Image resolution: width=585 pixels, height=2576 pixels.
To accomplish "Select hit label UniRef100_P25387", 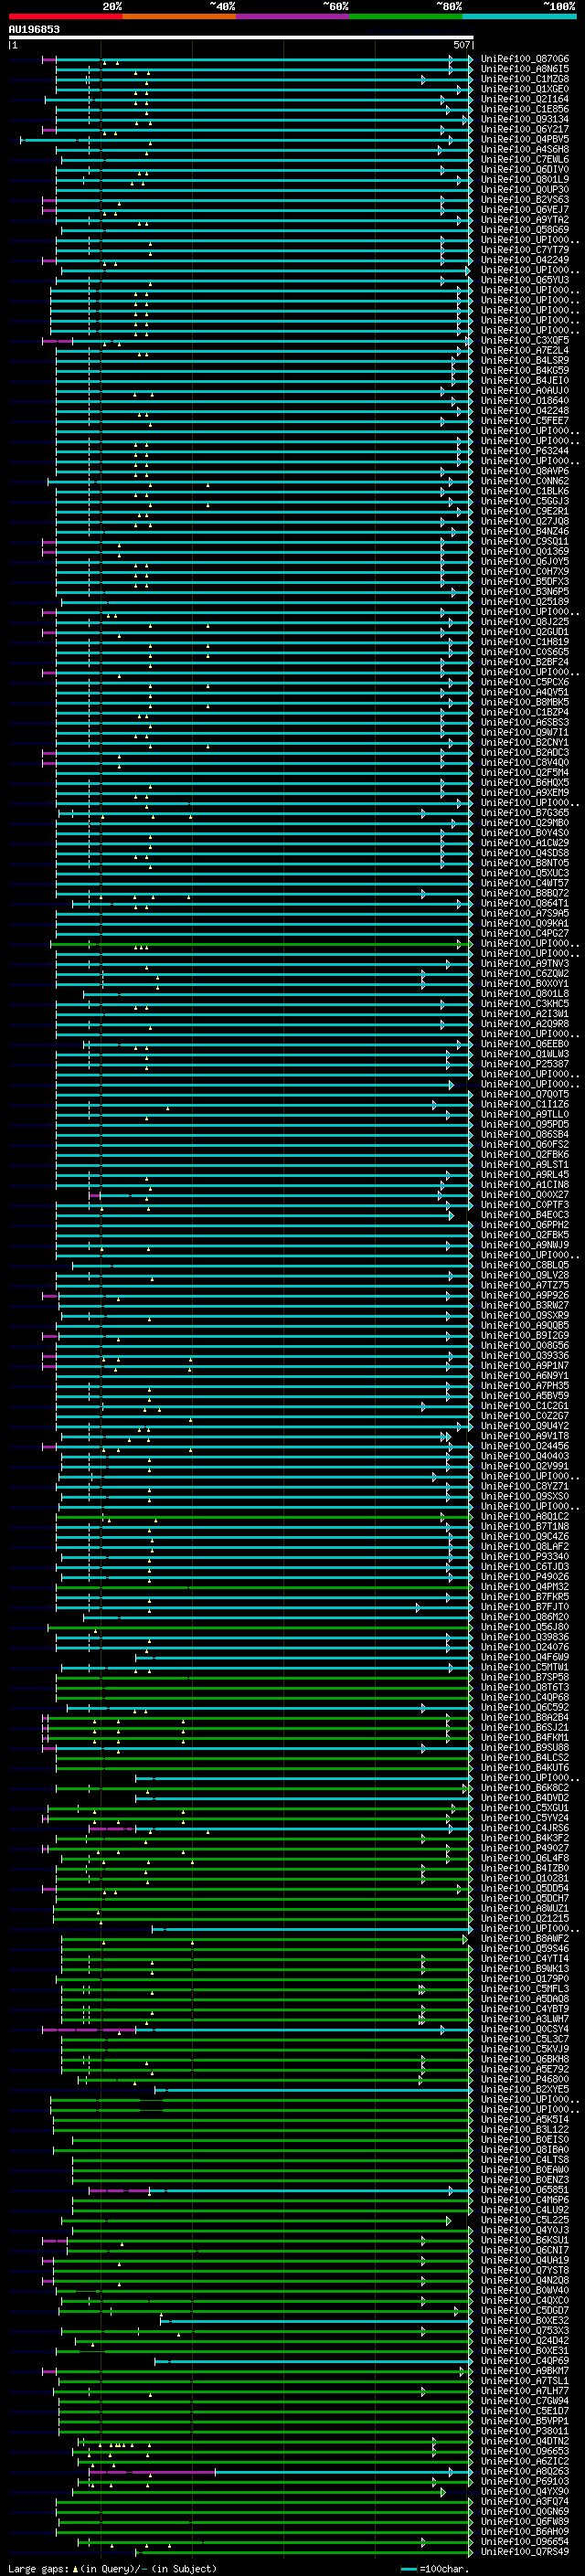I will [x=525, y=1064].
